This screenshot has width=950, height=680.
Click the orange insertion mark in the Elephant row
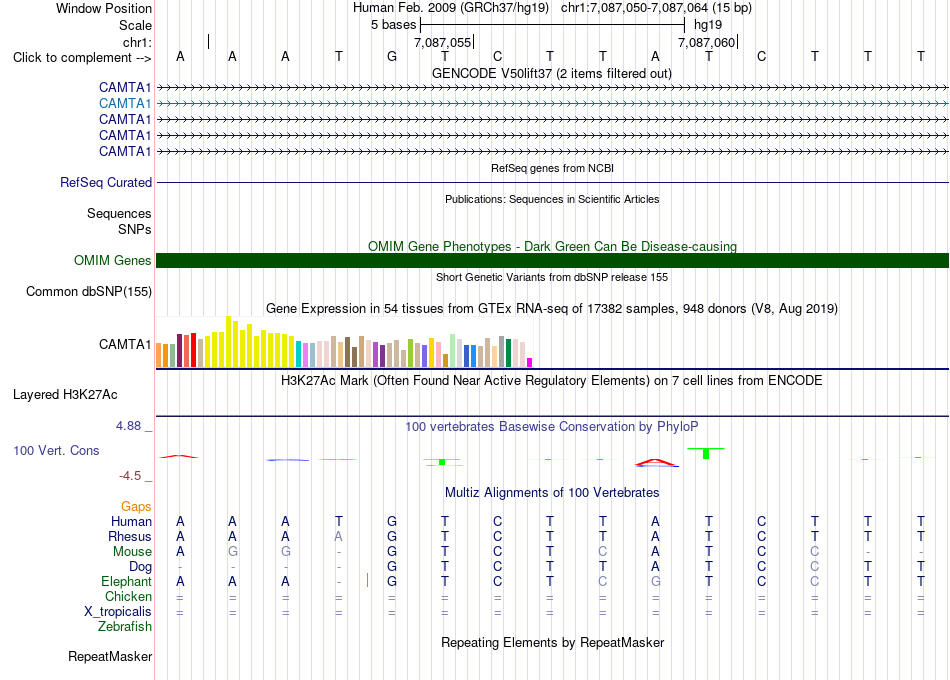coord(367,580)
